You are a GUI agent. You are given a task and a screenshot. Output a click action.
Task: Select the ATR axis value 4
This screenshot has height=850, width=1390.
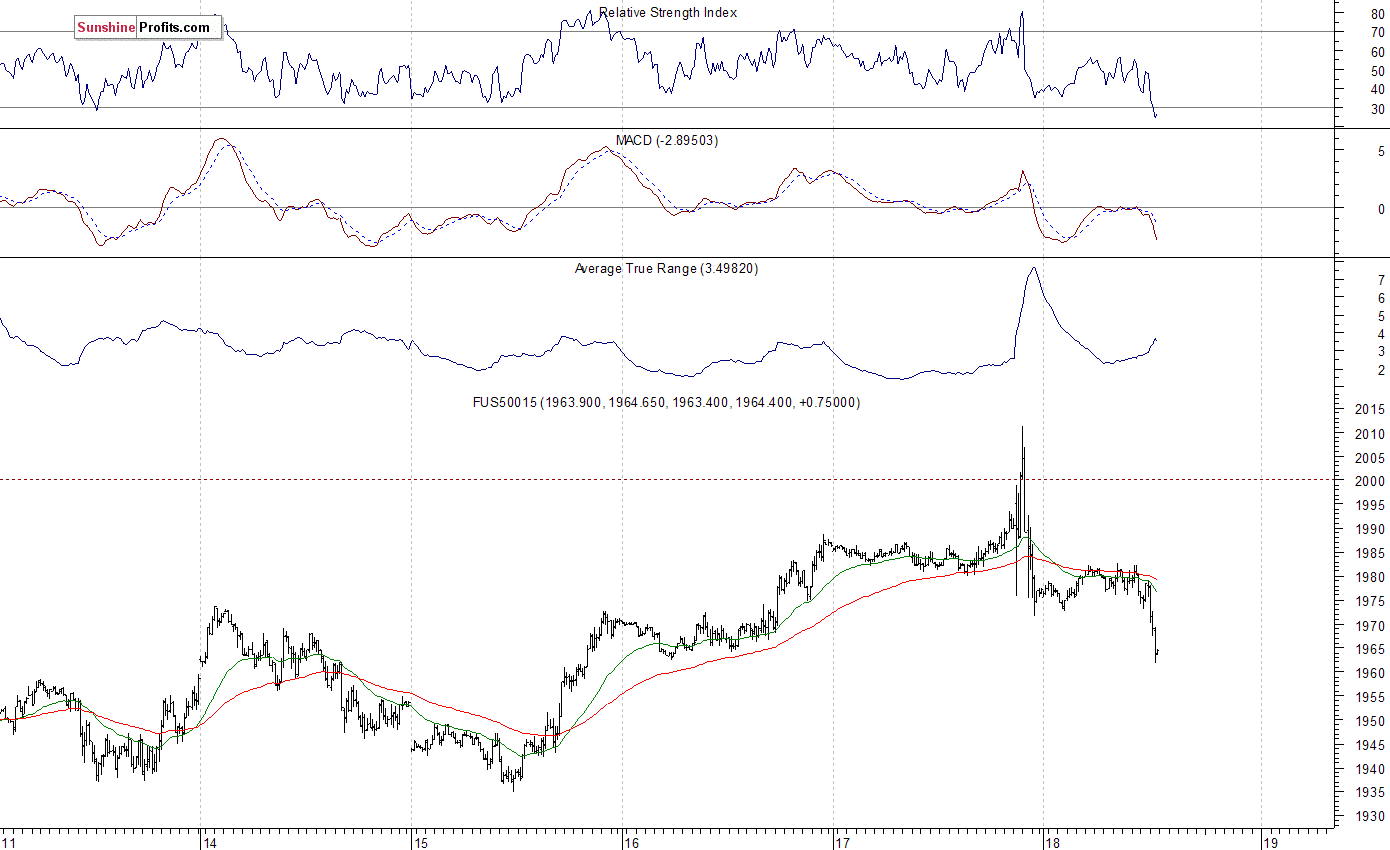click(1381, 334)
